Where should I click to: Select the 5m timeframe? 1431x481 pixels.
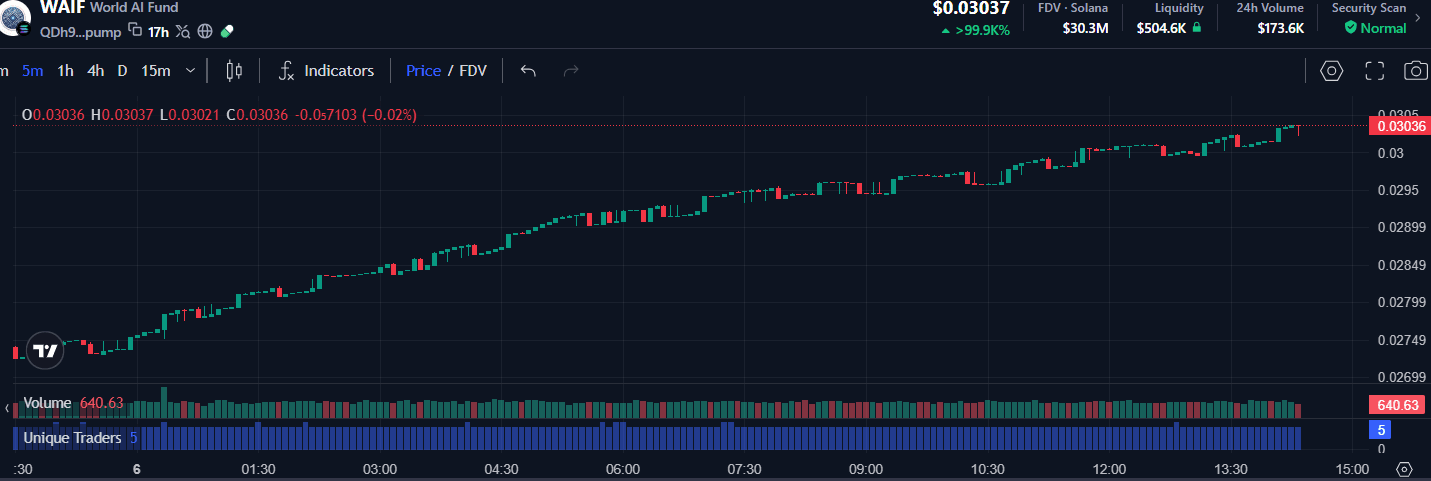33,70
